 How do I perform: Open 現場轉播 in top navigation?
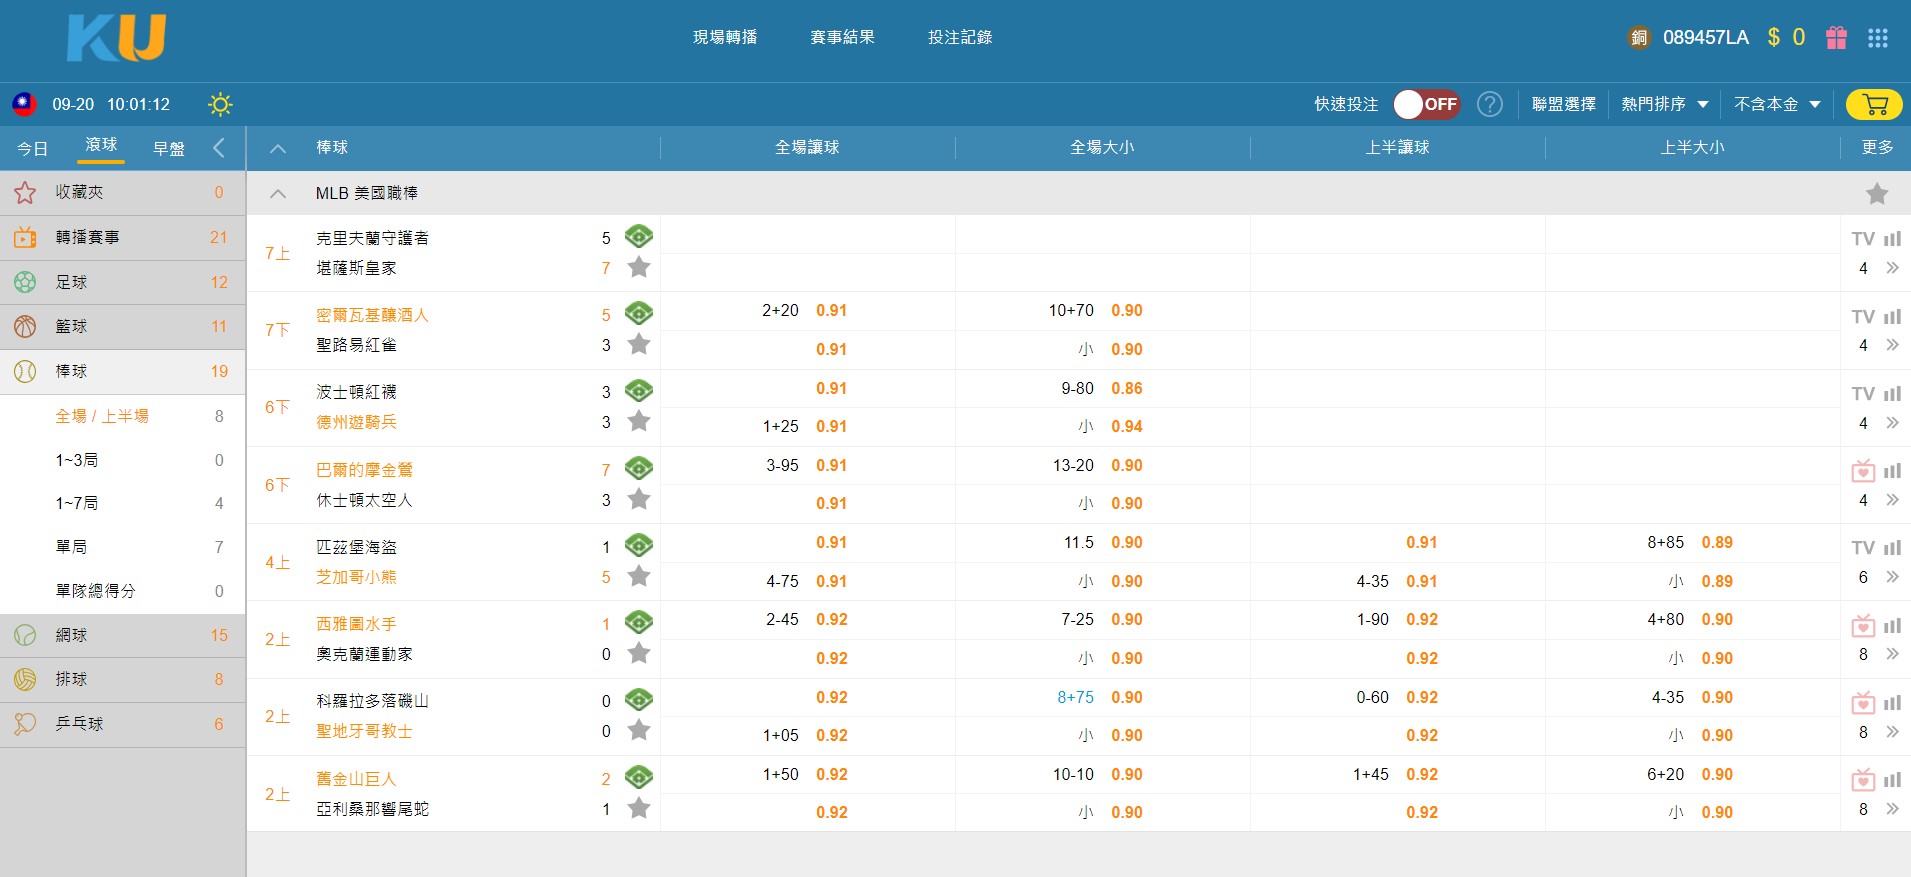[725, 37]
